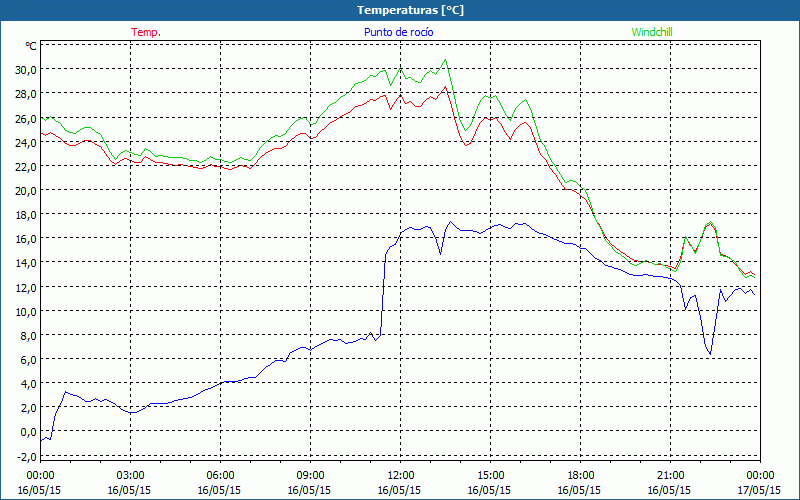Screen dimensions: 800x500
Task: Click the '30,0' y-axis value
Action: 26,69
